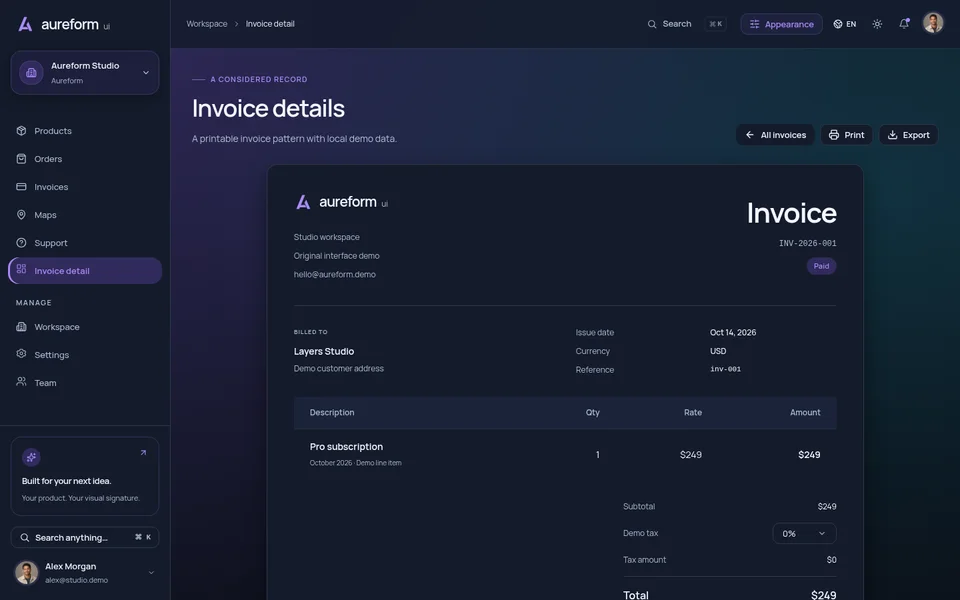Open the Products menu item
This screenshot has width=960, height=600.
click(85, 130)
